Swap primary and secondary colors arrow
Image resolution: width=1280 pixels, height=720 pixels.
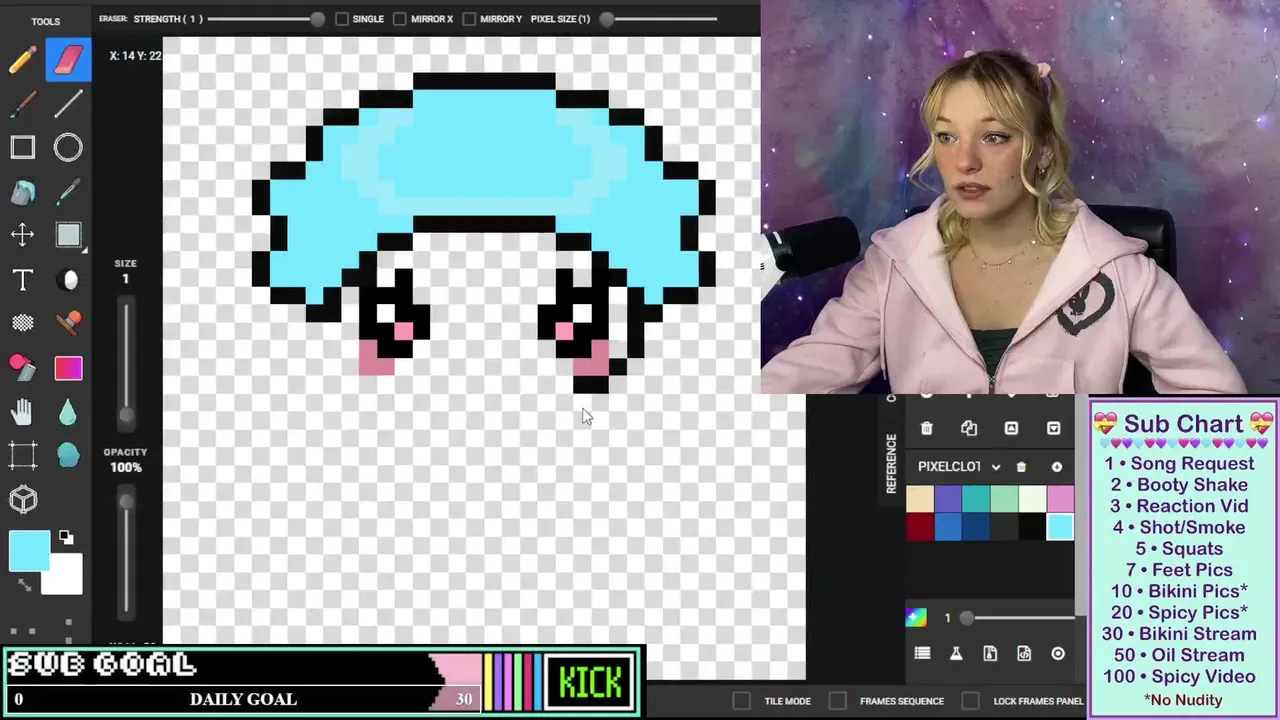(24, 585)
